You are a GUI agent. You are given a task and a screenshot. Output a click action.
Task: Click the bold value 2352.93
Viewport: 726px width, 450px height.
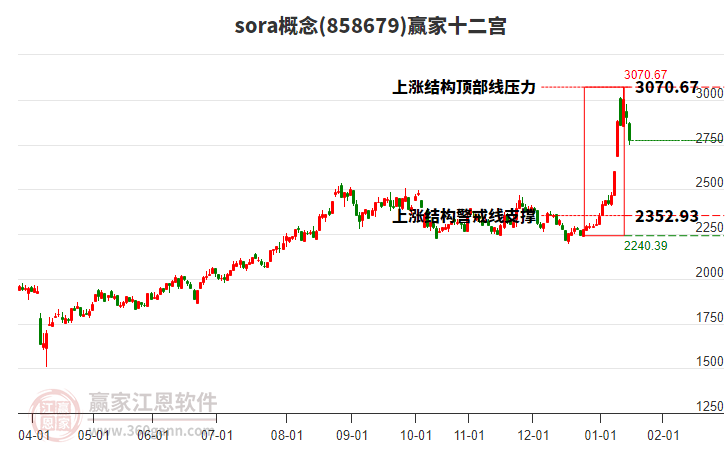pyautogui.click(x=666, y=216)
